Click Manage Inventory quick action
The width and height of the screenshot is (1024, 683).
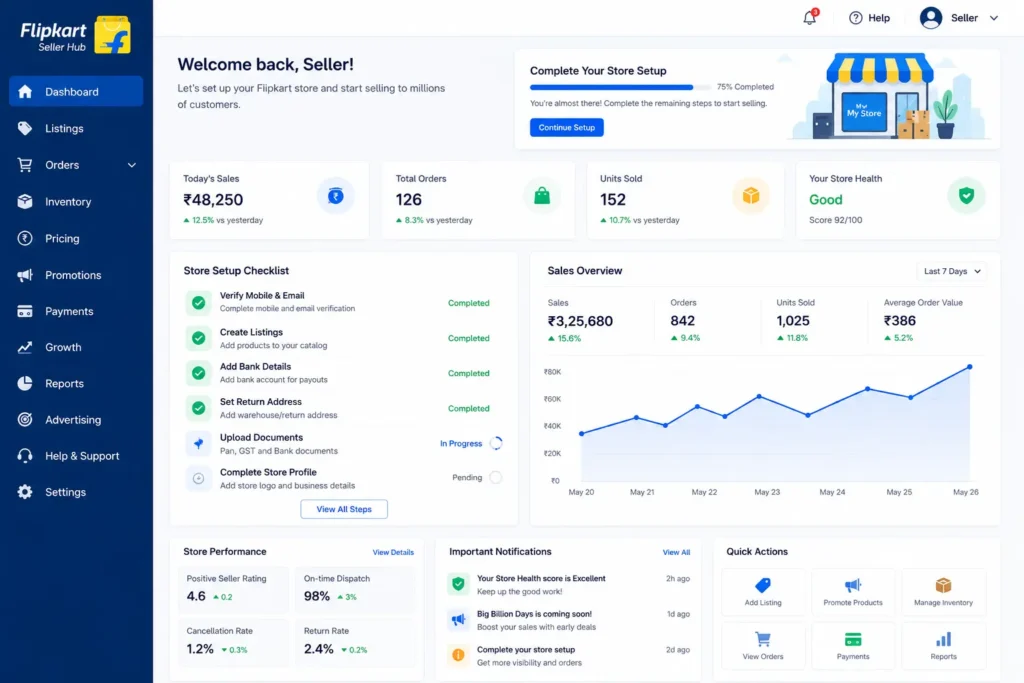943,592
